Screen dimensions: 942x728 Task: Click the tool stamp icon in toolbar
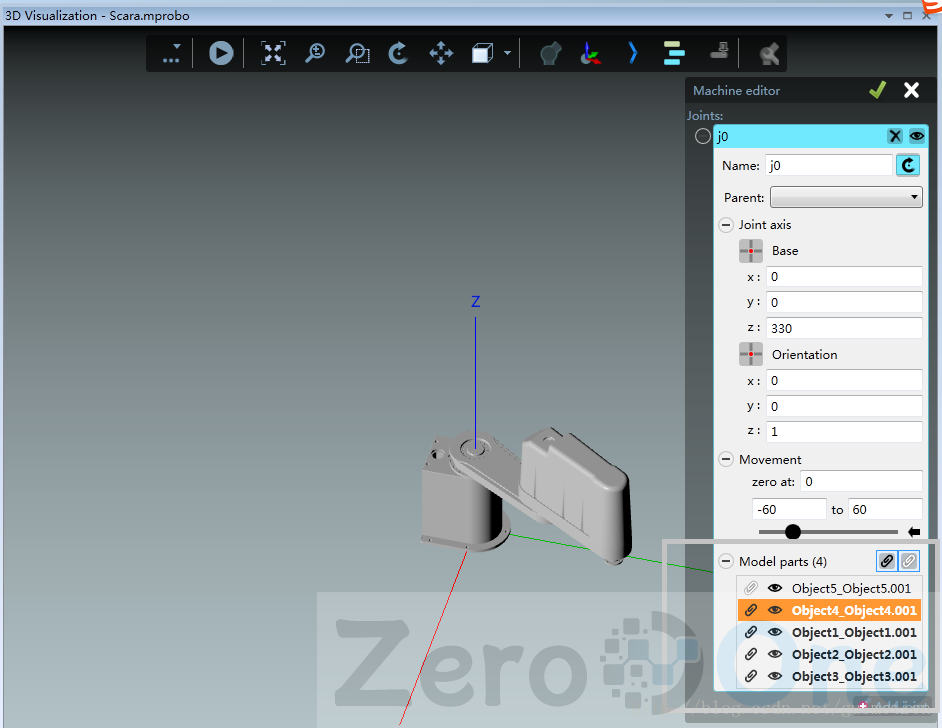click(719, 52)
